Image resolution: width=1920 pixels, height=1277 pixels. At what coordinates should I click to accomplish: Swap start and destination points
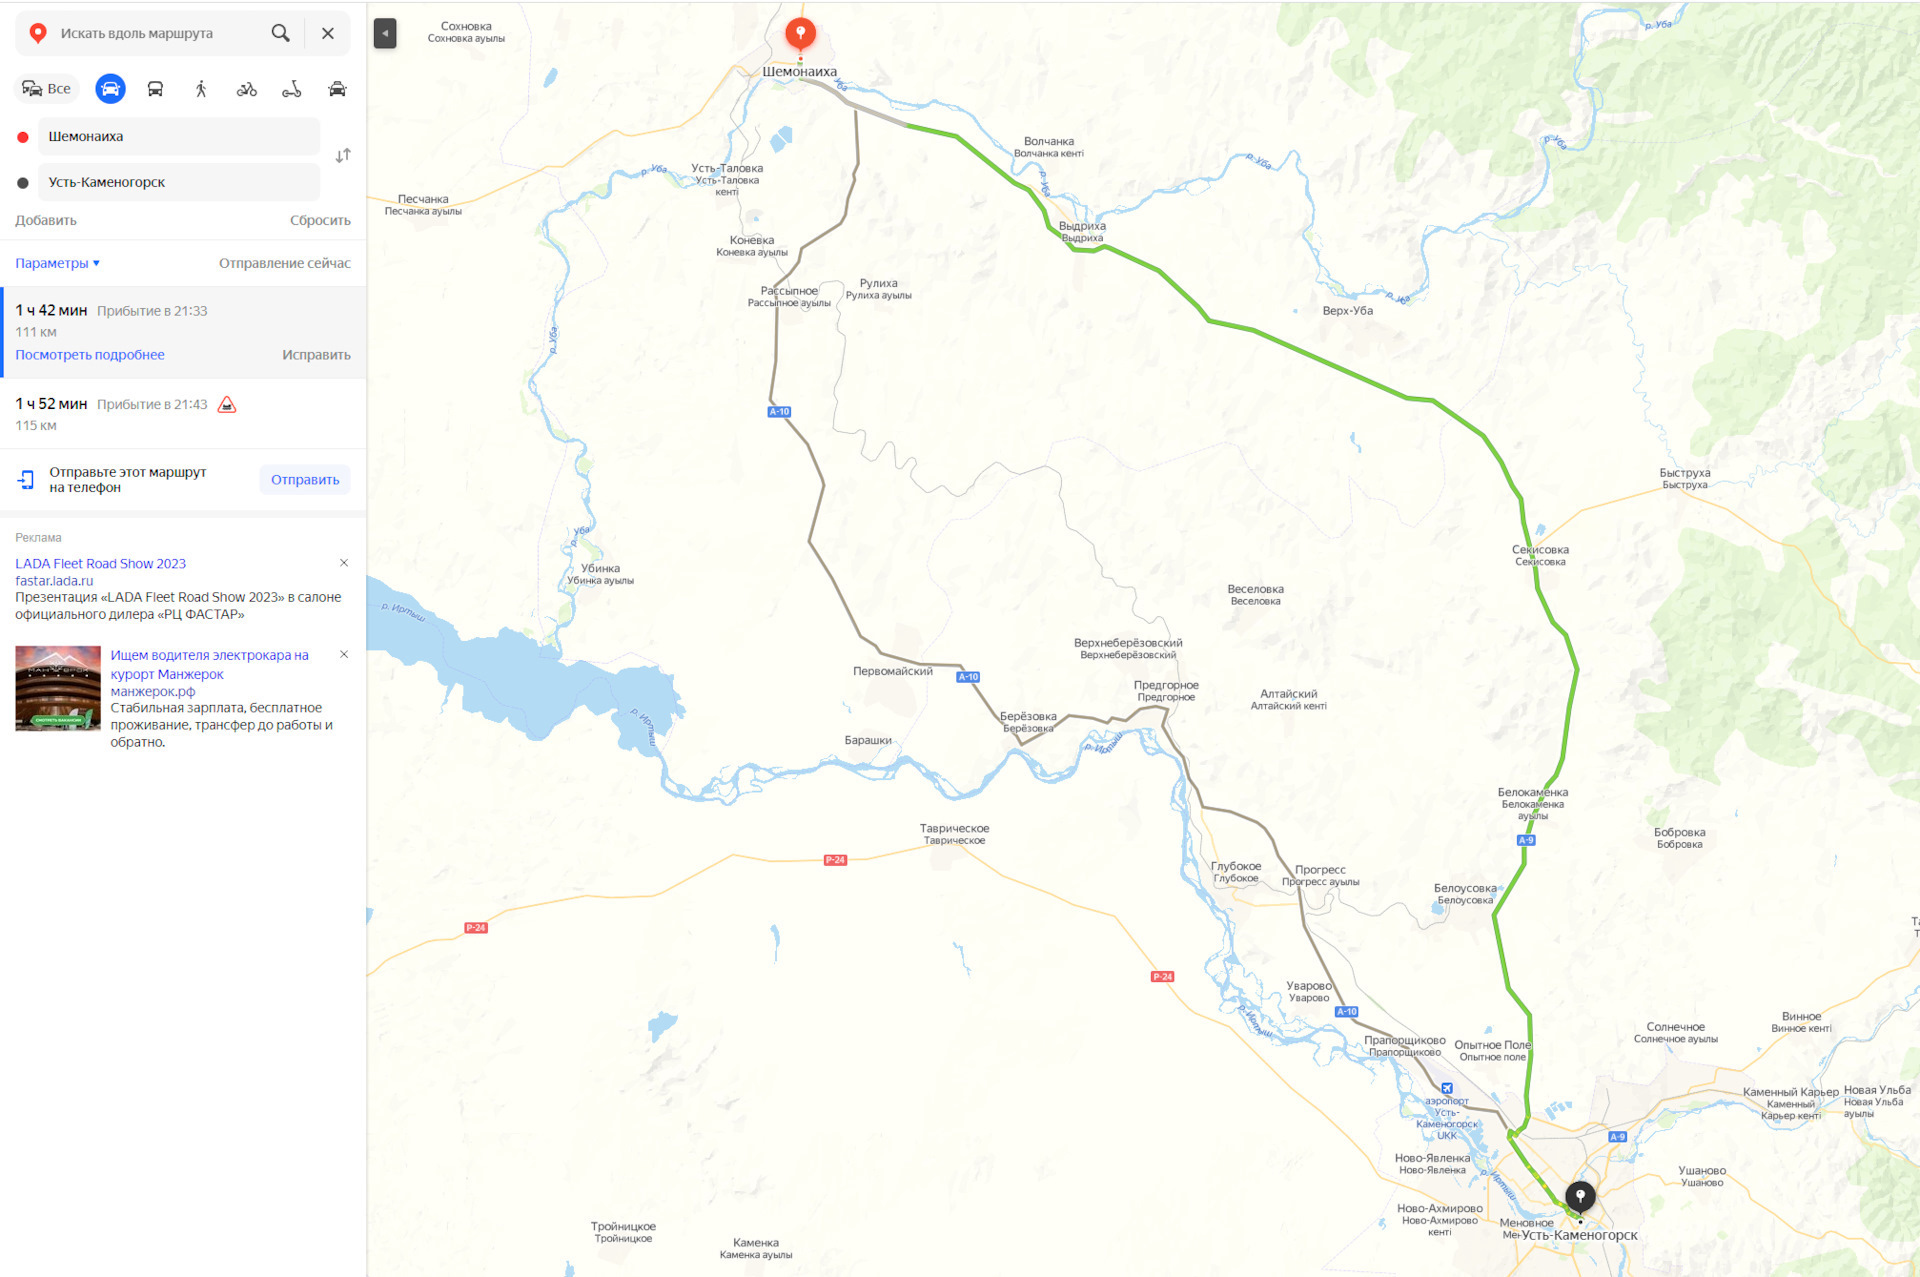pos(343,156)
